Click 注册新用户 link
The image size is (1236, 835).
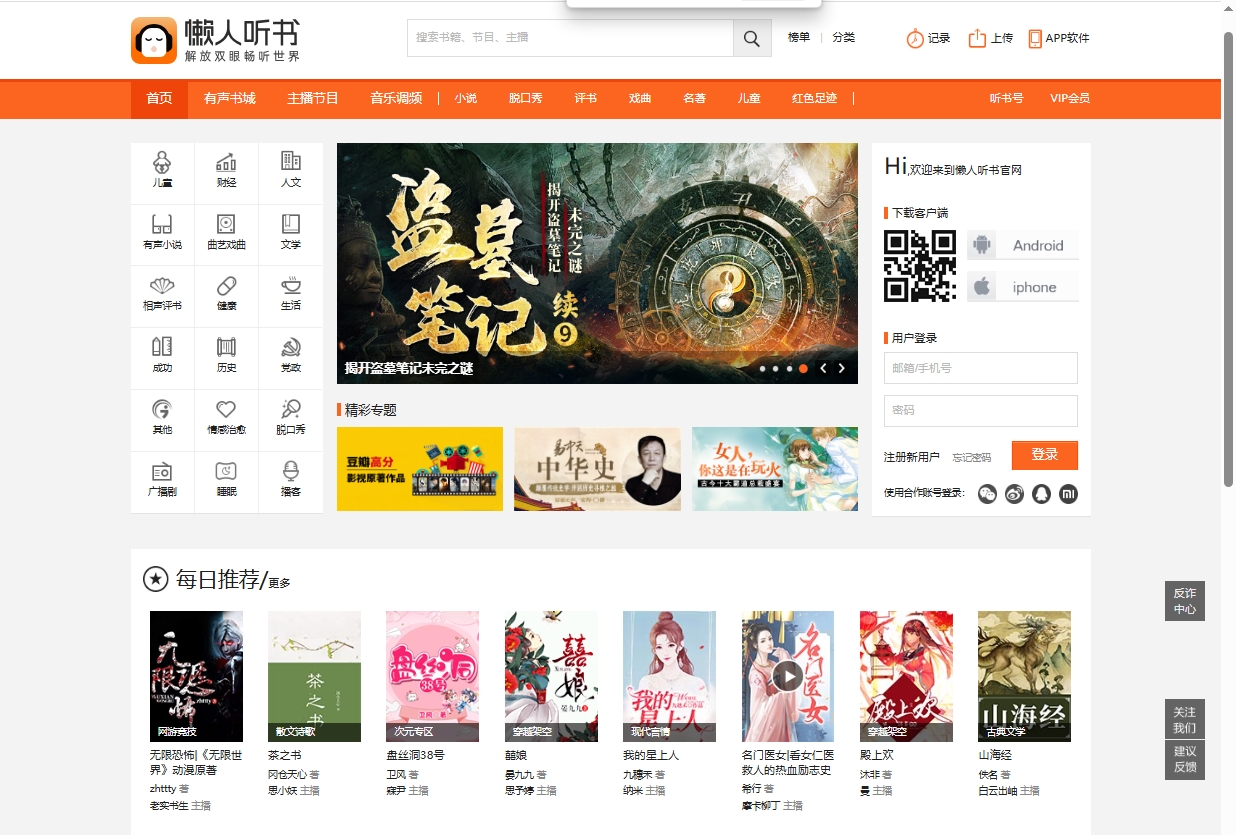point(912,457)
